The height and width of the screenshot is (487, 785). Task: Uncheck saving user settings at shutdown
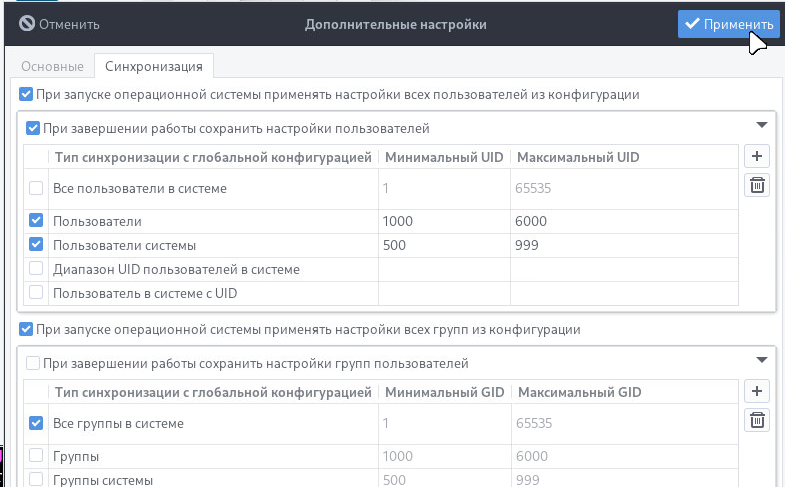(33, 128)
